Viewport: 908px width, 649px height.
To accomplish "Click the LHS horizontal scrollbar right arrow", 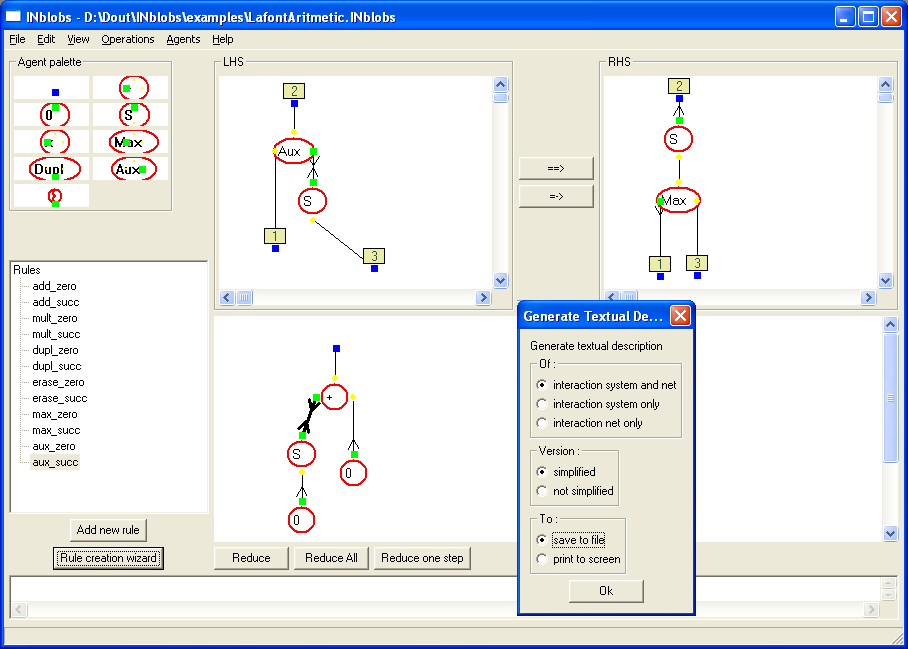I will point(483,298).
